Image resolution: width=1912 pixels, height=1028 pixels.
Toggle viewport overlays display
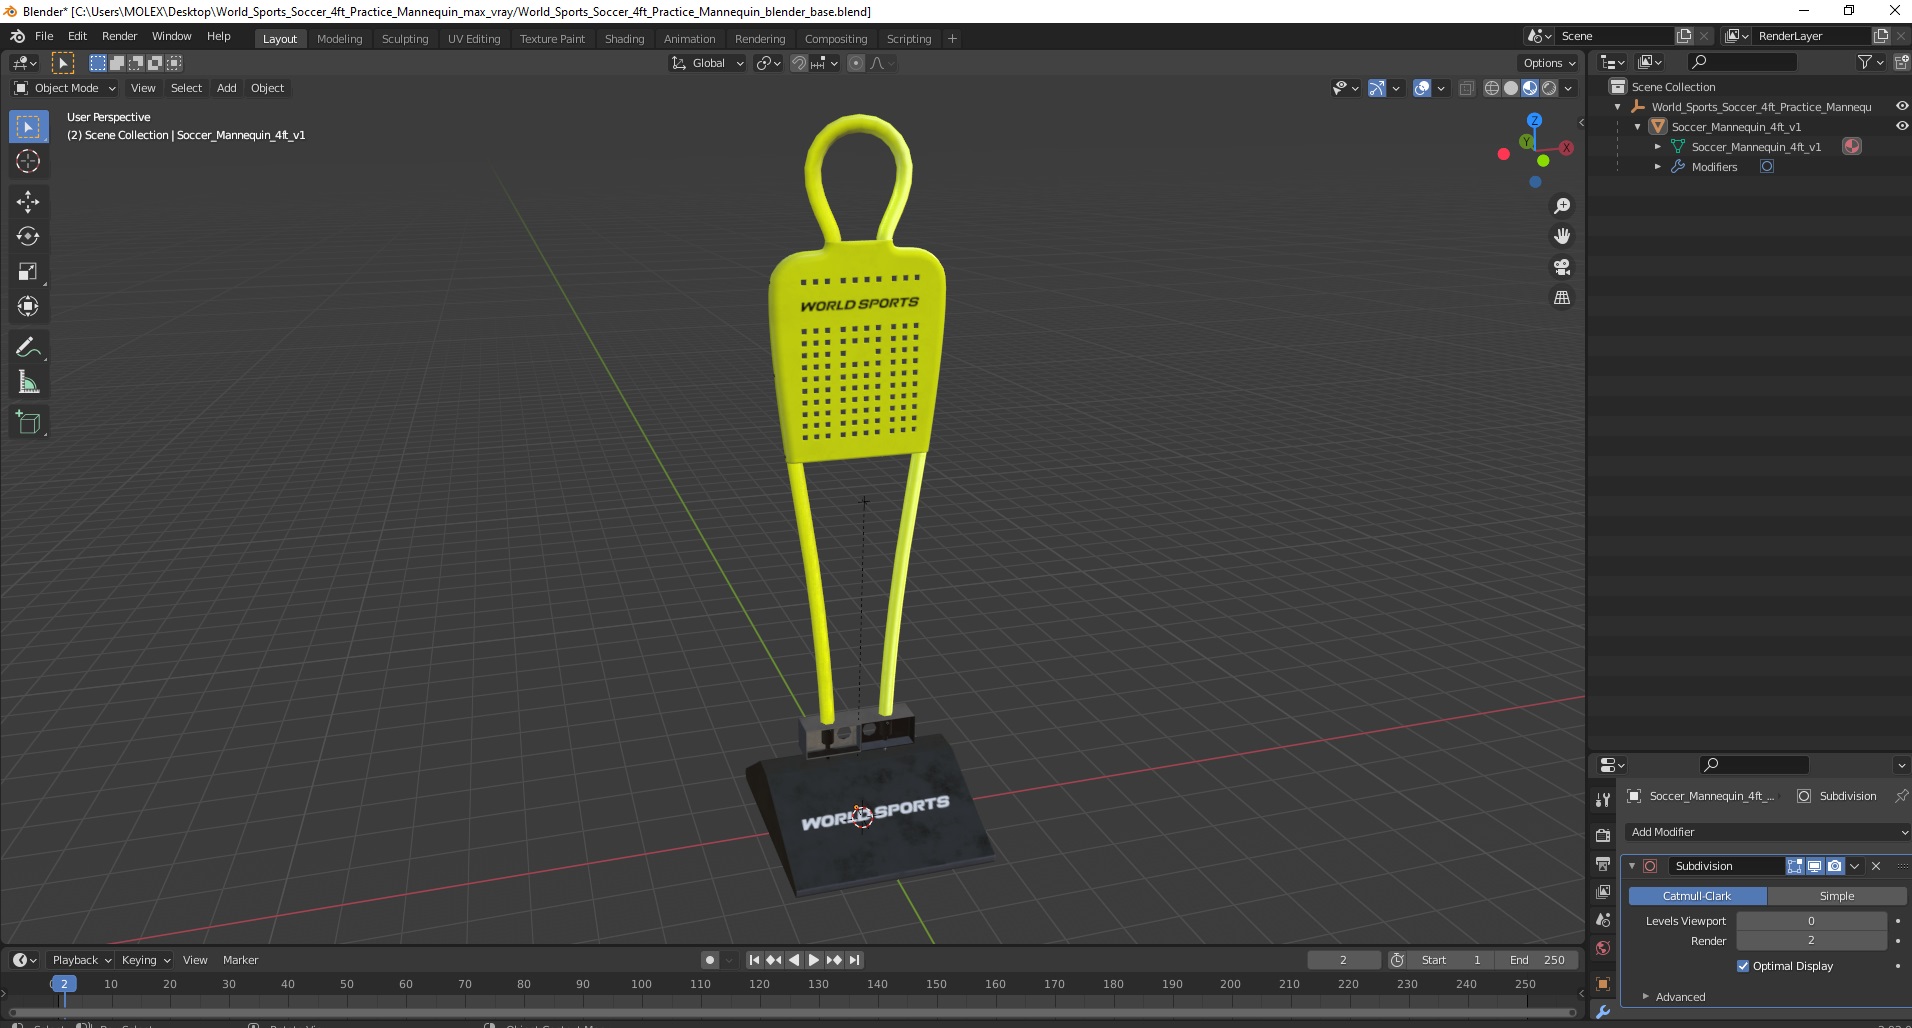coord(1422,88)
